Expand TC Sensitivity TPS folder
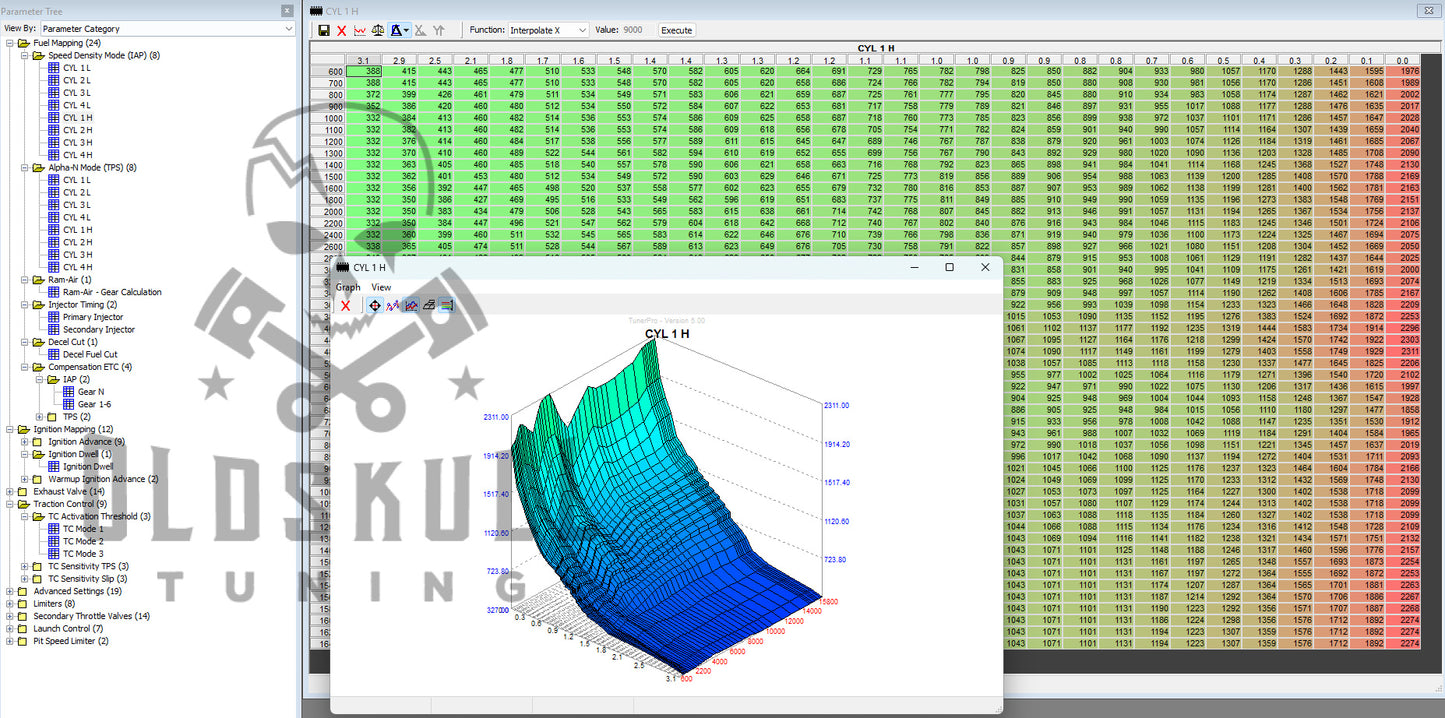The width and height of the screenshot is (1445, 718). click(25, 566)
